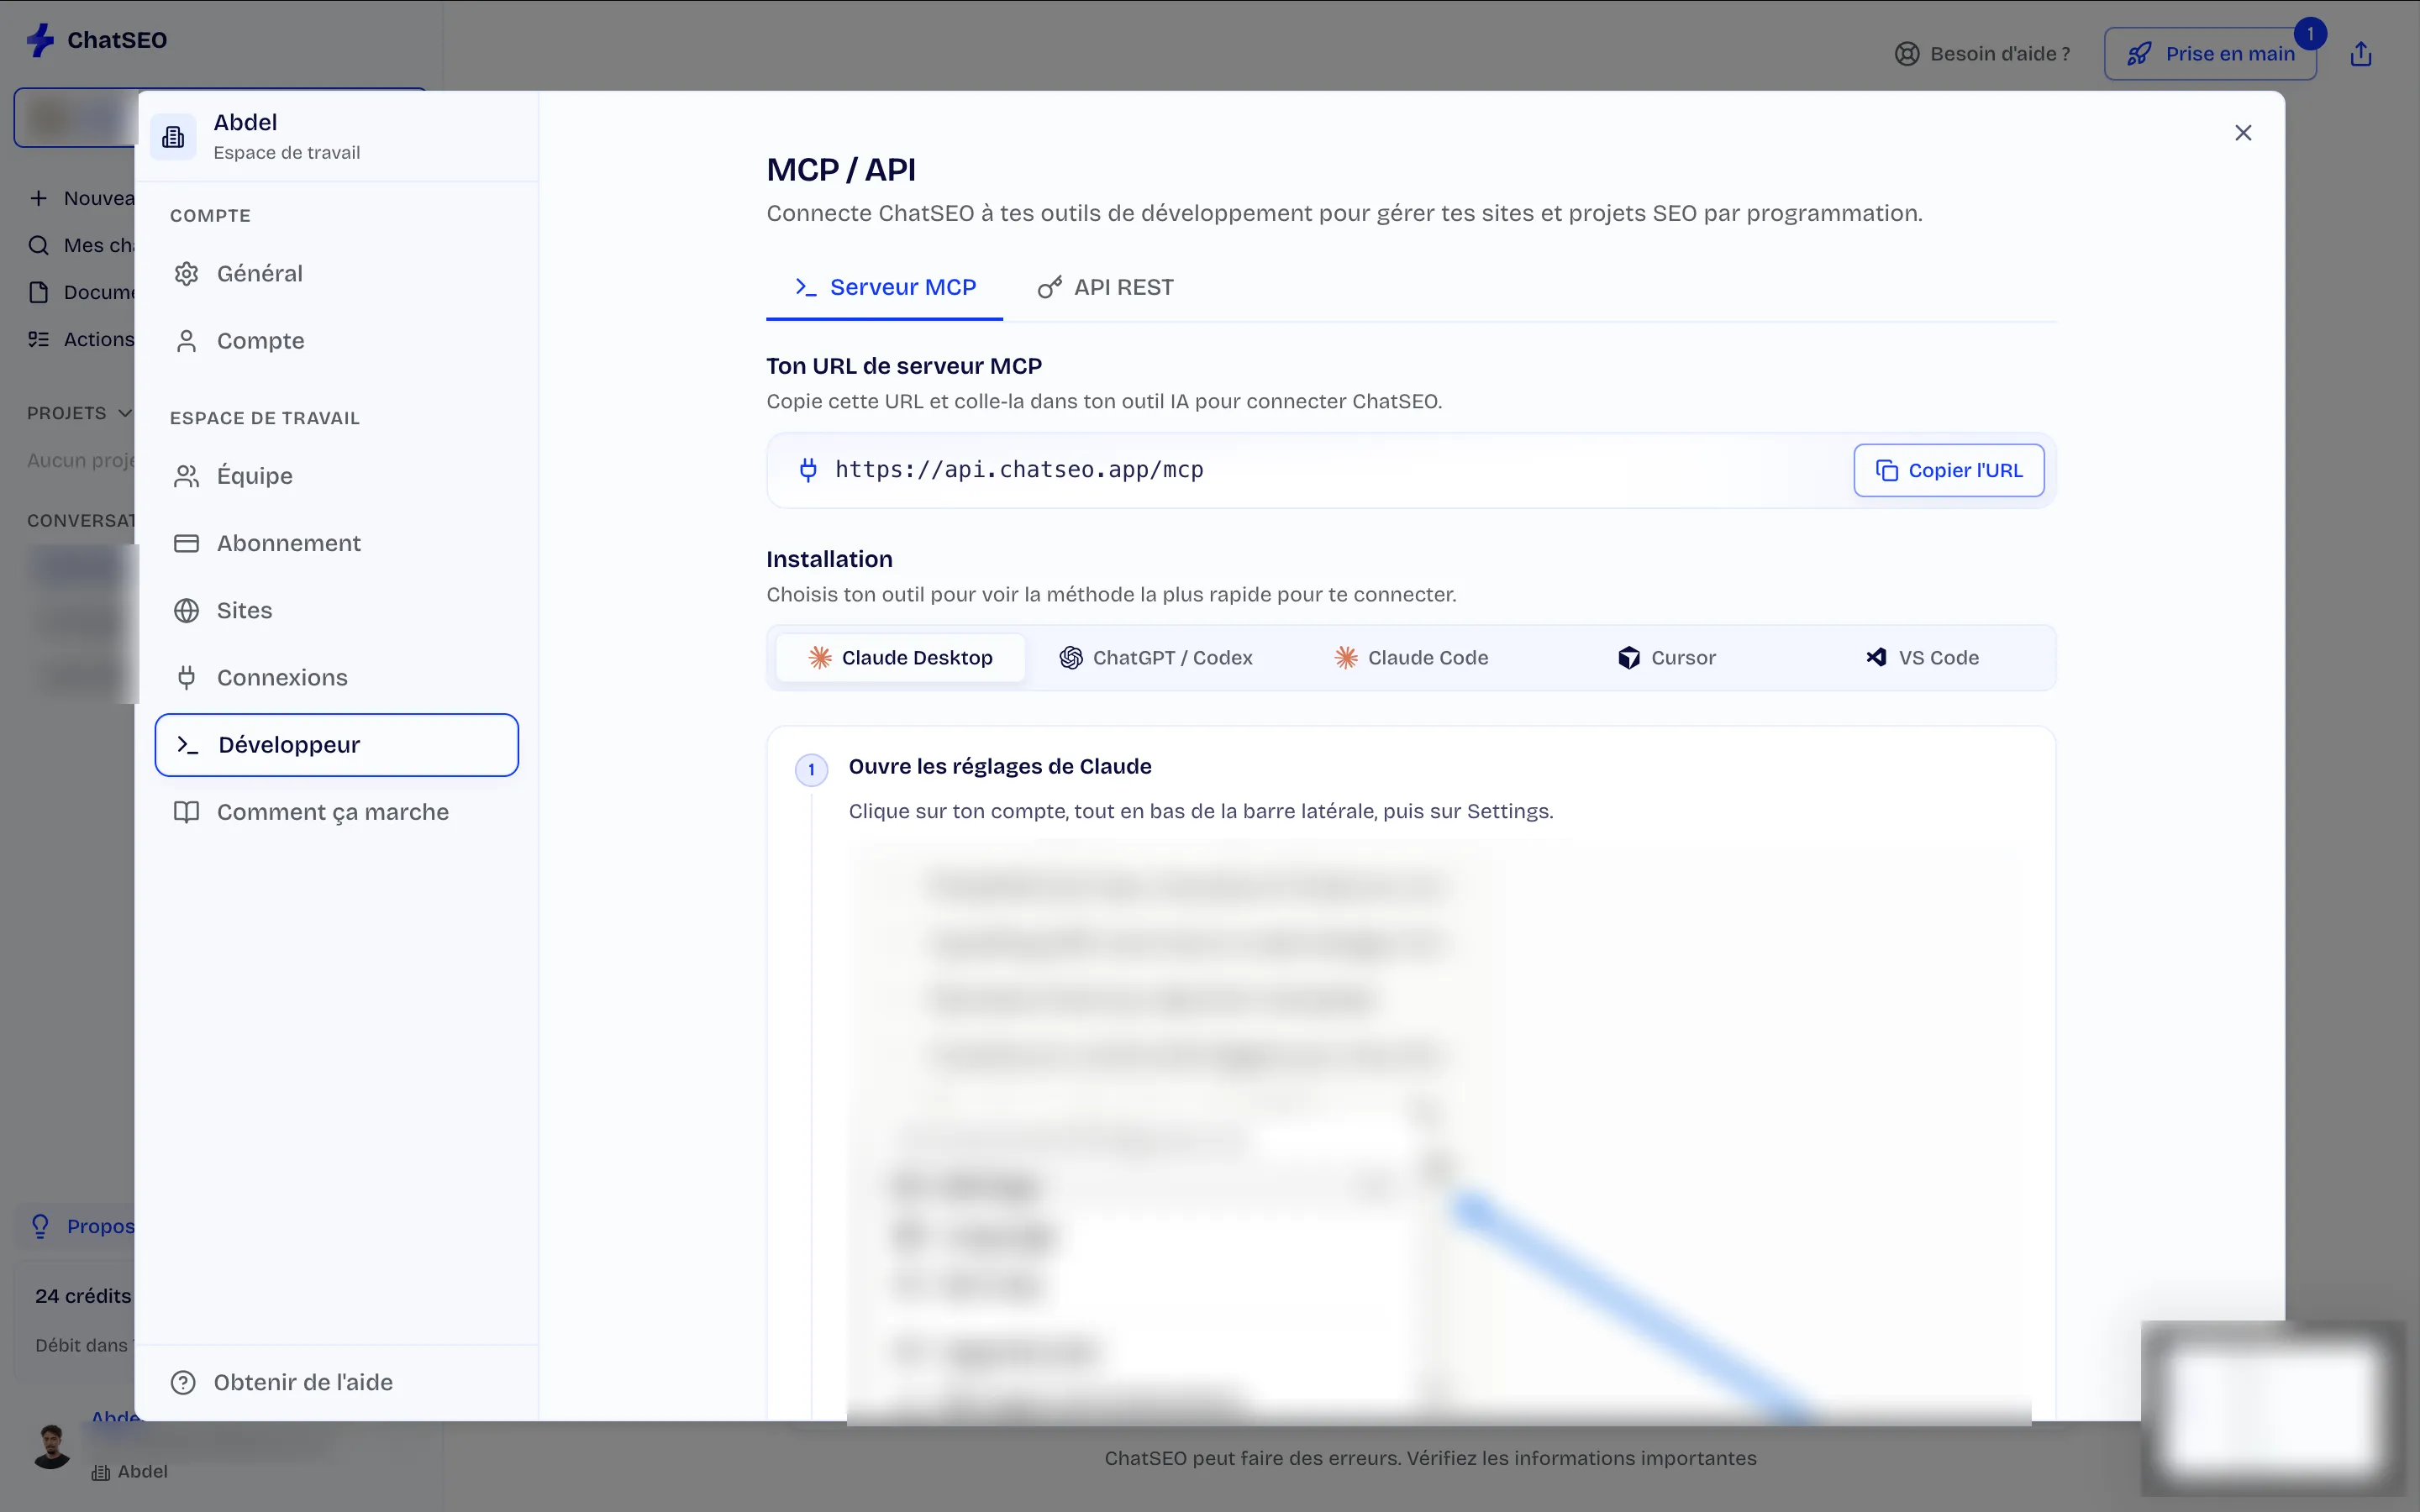Image resolution: width=2420 pixels, height=1512 pixels.
Task: Go to the Équipe section
Action: pos(337,476)
